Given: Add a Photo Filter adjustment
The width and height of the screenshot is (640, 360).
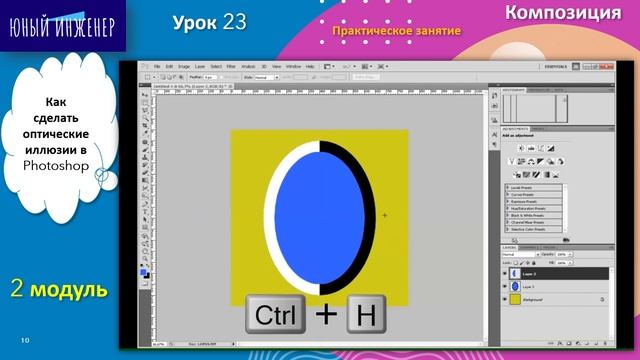Looking at the screenshot, I should [551, 162].
